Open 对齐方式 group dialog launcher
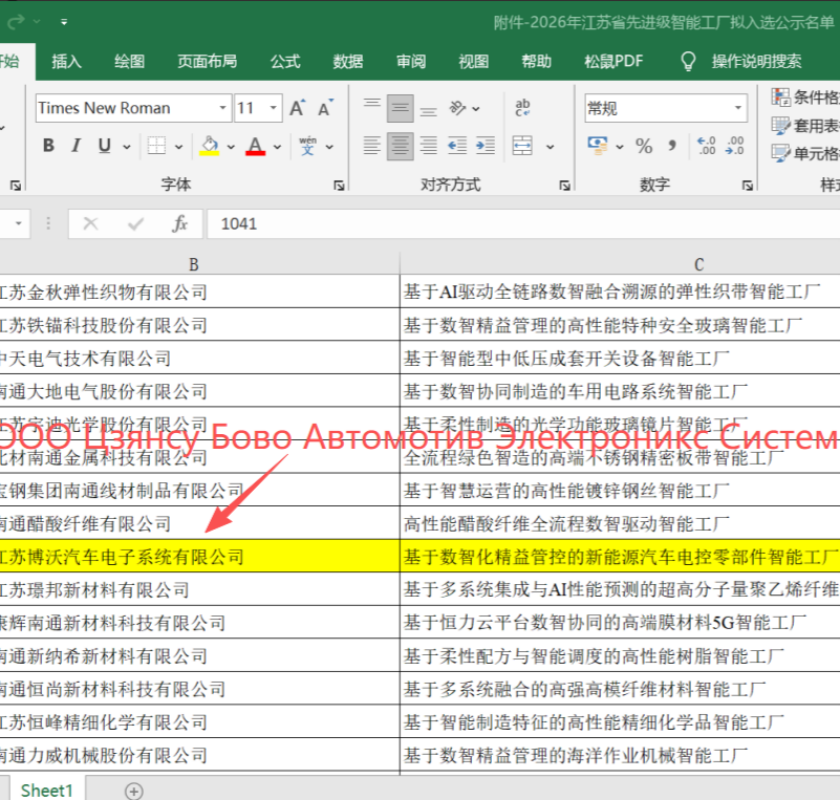The height and width of the screenshot is (800, 840). [564, 185]
